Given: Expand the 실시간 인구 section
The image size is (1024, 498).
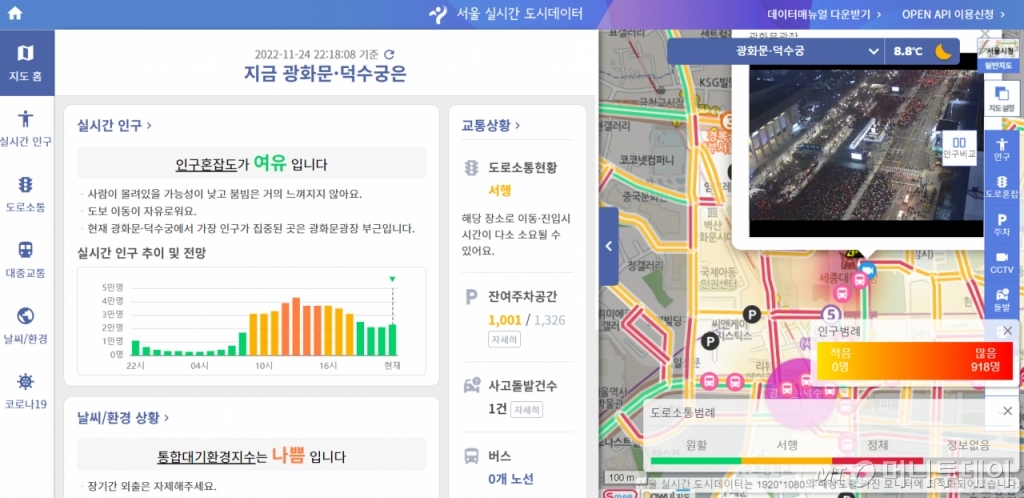Looking at the screenshot, I should click(x=115, y=125).
